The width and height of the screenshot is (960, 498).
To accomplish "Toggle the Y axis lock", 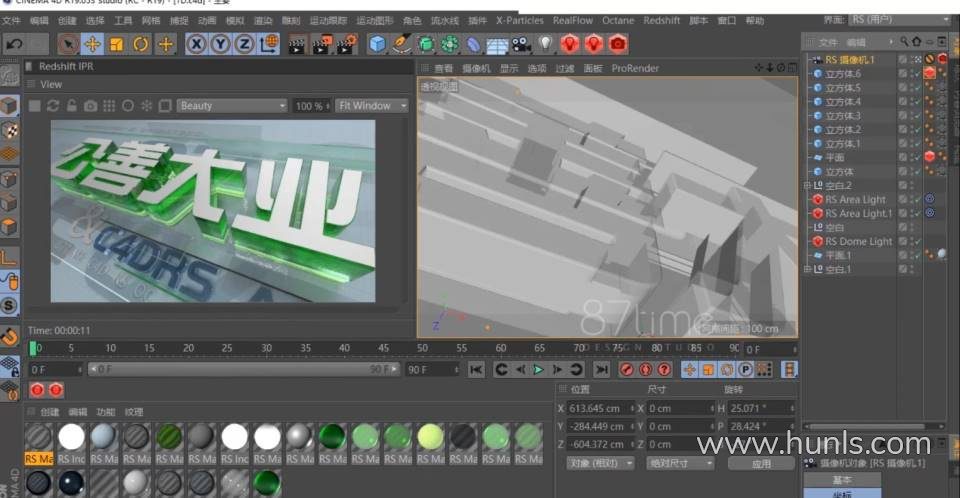I will tap(220, 44).
